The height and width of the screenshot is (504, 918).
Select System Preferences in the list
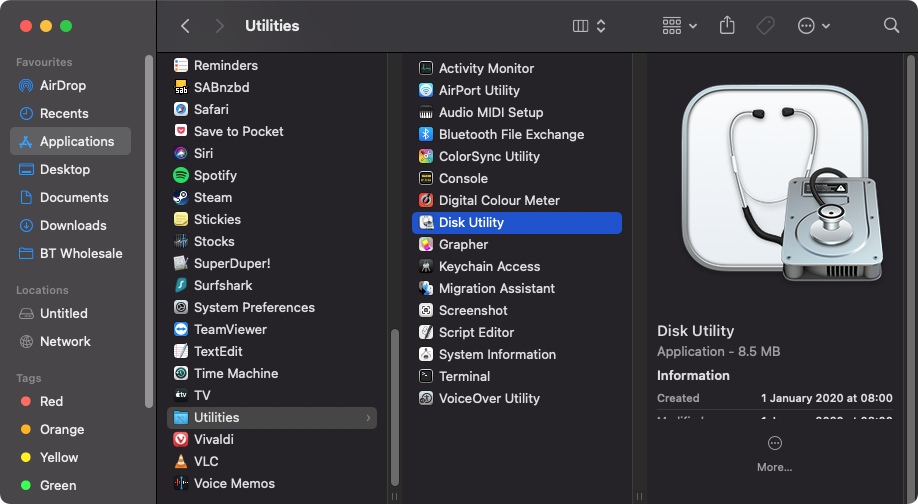pyautogui.click(x=272, y=307)
